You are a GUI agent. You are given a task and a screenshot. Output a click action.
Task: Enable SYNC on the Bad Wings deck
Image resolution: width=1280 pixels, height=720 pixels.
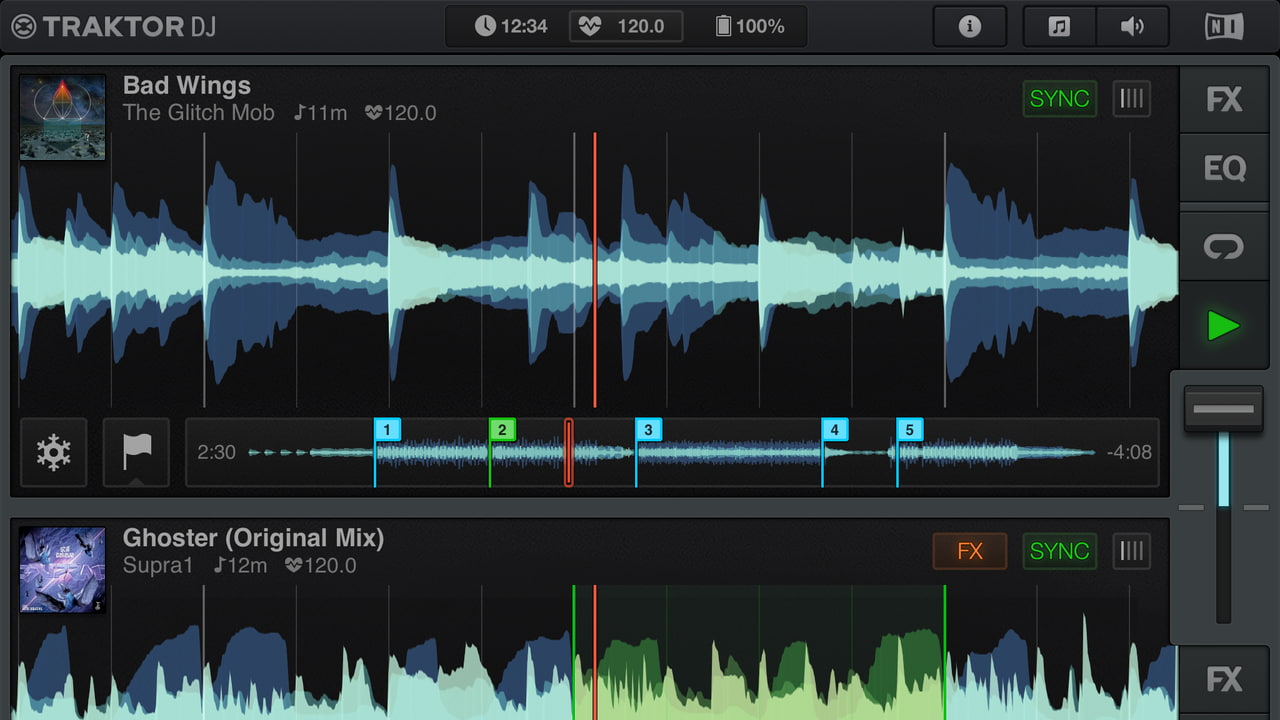pos(1059,98)
